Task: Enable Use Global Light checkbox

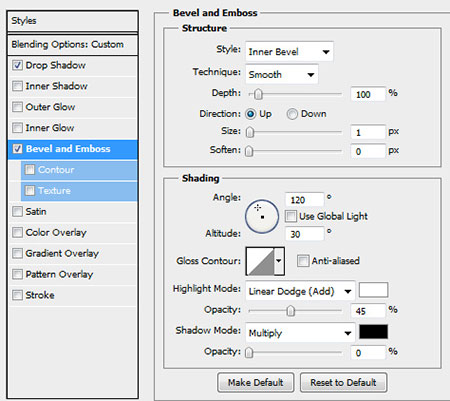Action: [291, 216]
